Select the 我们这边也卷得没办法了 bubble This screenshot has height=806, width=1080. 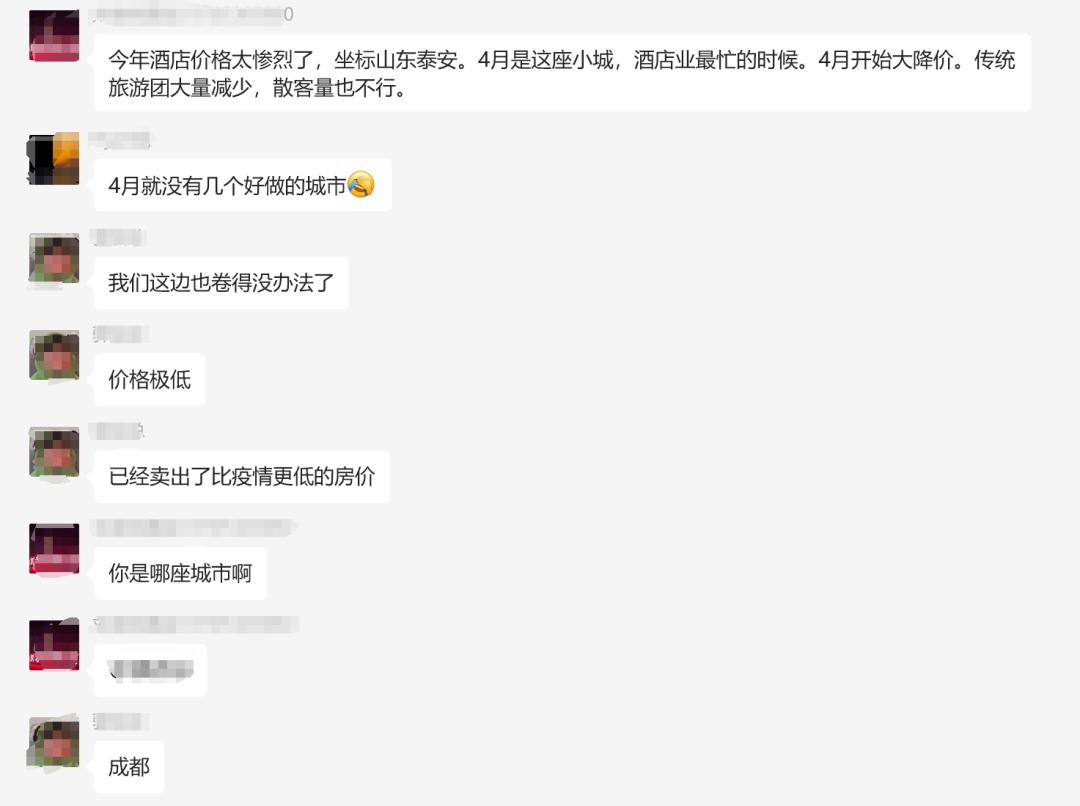221,282
